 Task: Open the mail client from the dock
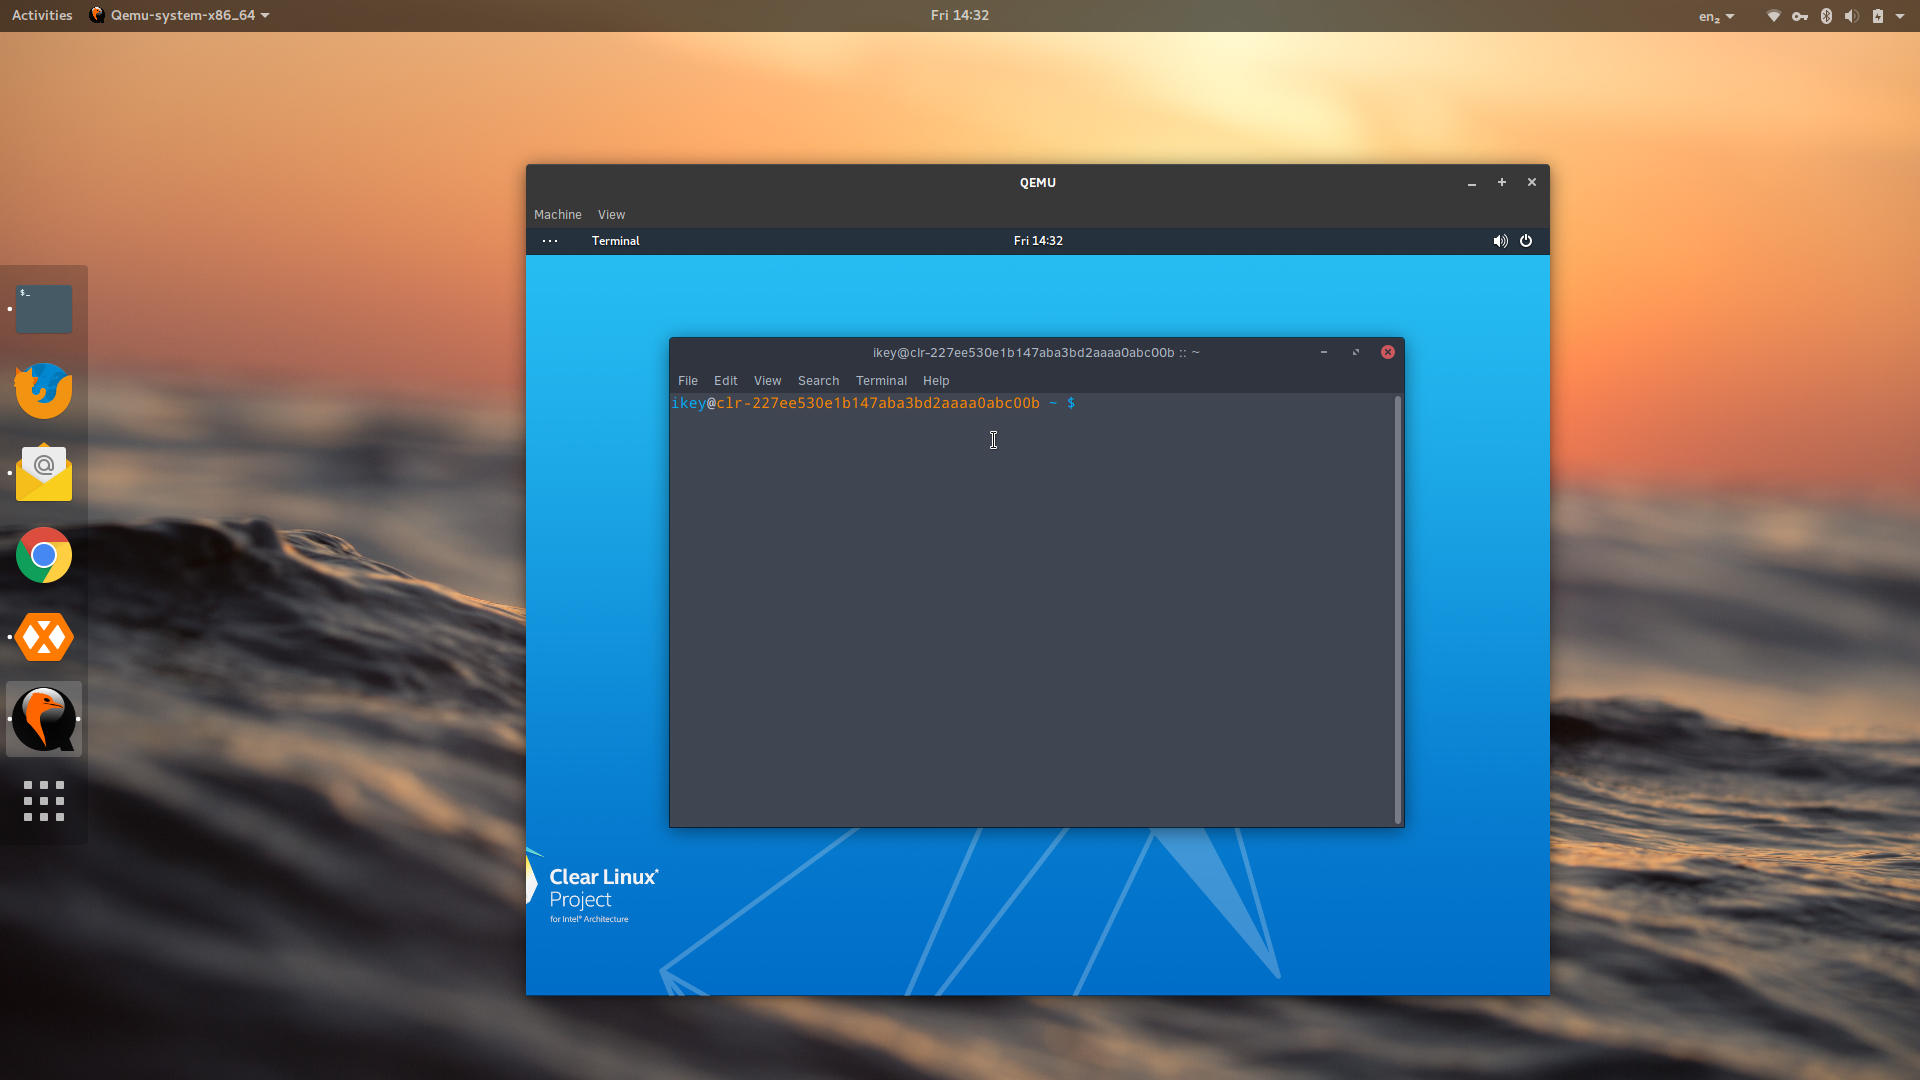click(x=44, y=472)
